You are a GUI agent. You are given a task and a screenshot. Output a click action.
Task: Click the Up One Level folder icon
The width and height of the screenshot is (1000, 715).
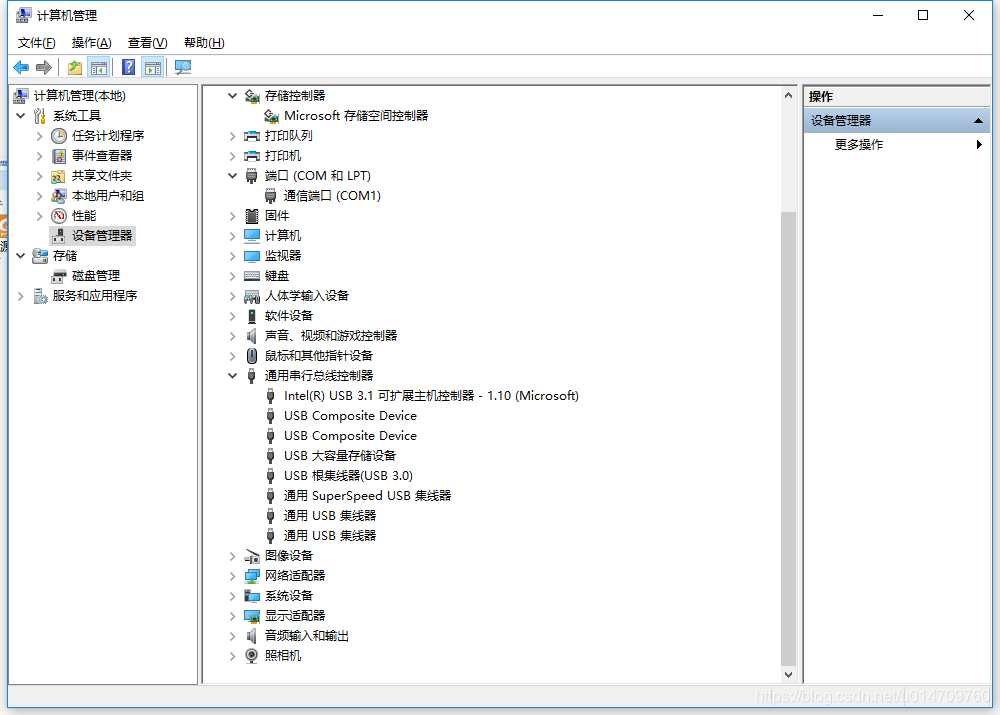click(75, 67)
